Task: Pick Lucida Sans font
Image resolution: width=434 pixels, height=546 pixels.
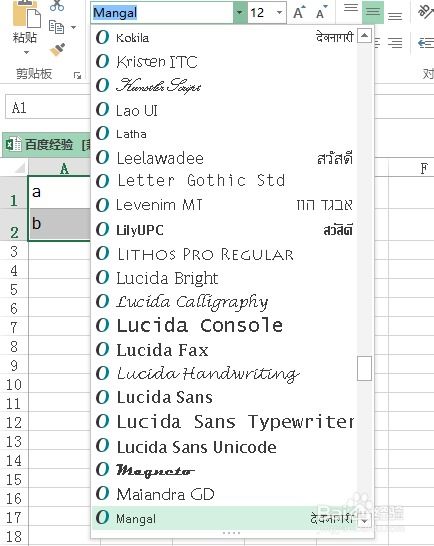Action: (224, 397)
